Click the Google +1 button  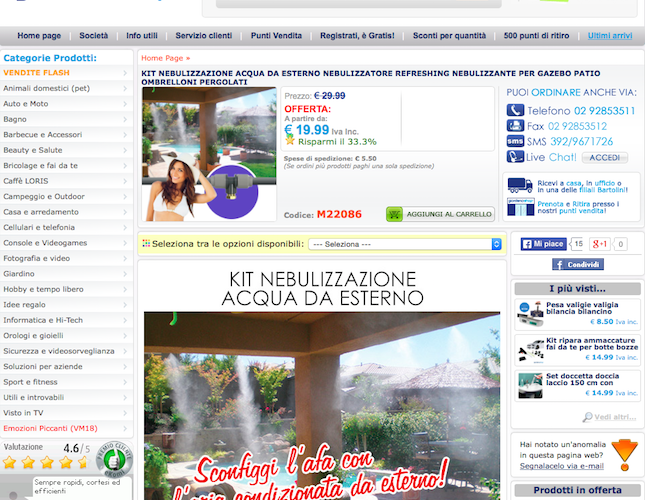click(x=600, y=244)
